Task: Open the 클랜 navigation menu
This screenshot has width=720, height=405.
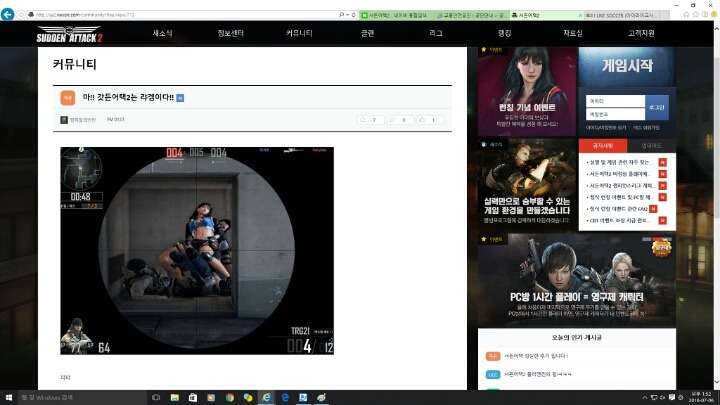Action: [367, 33]
